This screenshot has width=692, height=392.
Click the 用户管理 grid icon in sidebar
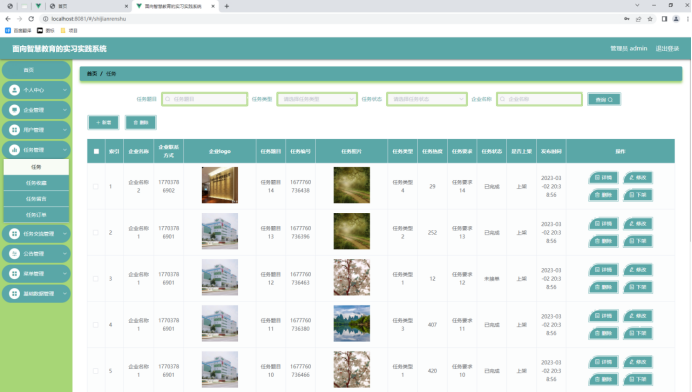[x=14, y=130]
